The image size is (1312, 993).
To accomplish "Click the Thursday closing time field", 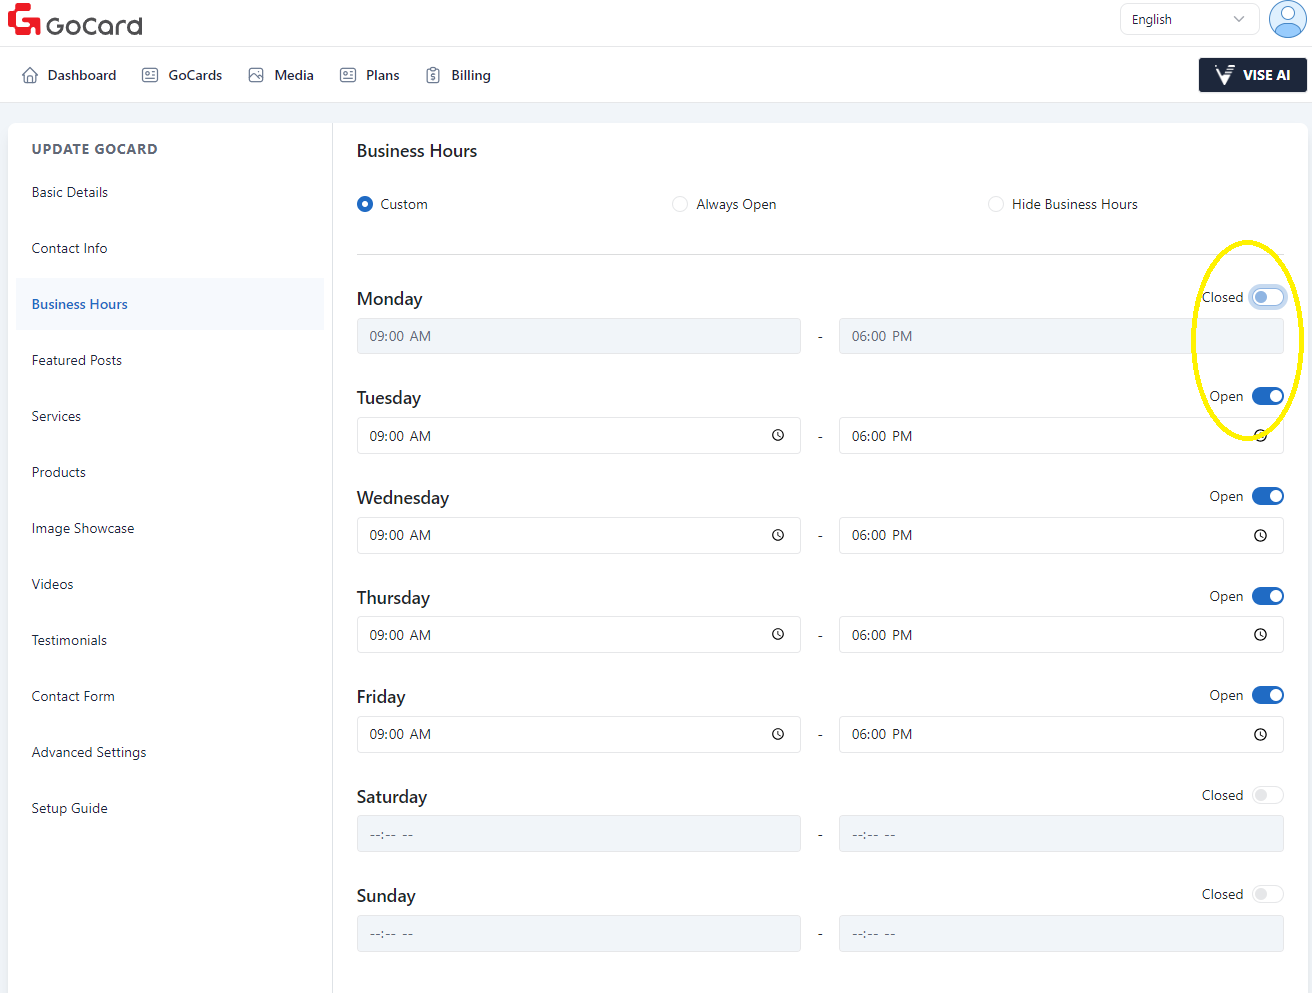I will point(1040,635).
